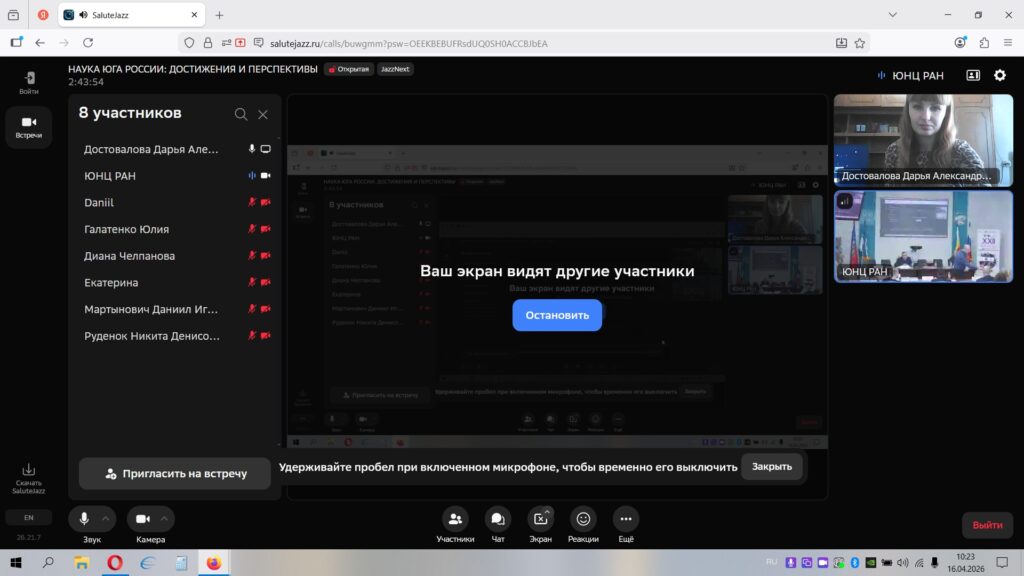Image resolution: width=1024 pixels, height=576 pixels.
Task: Click the Войти login icon in sidebar
Action: [x=29, y=78]
